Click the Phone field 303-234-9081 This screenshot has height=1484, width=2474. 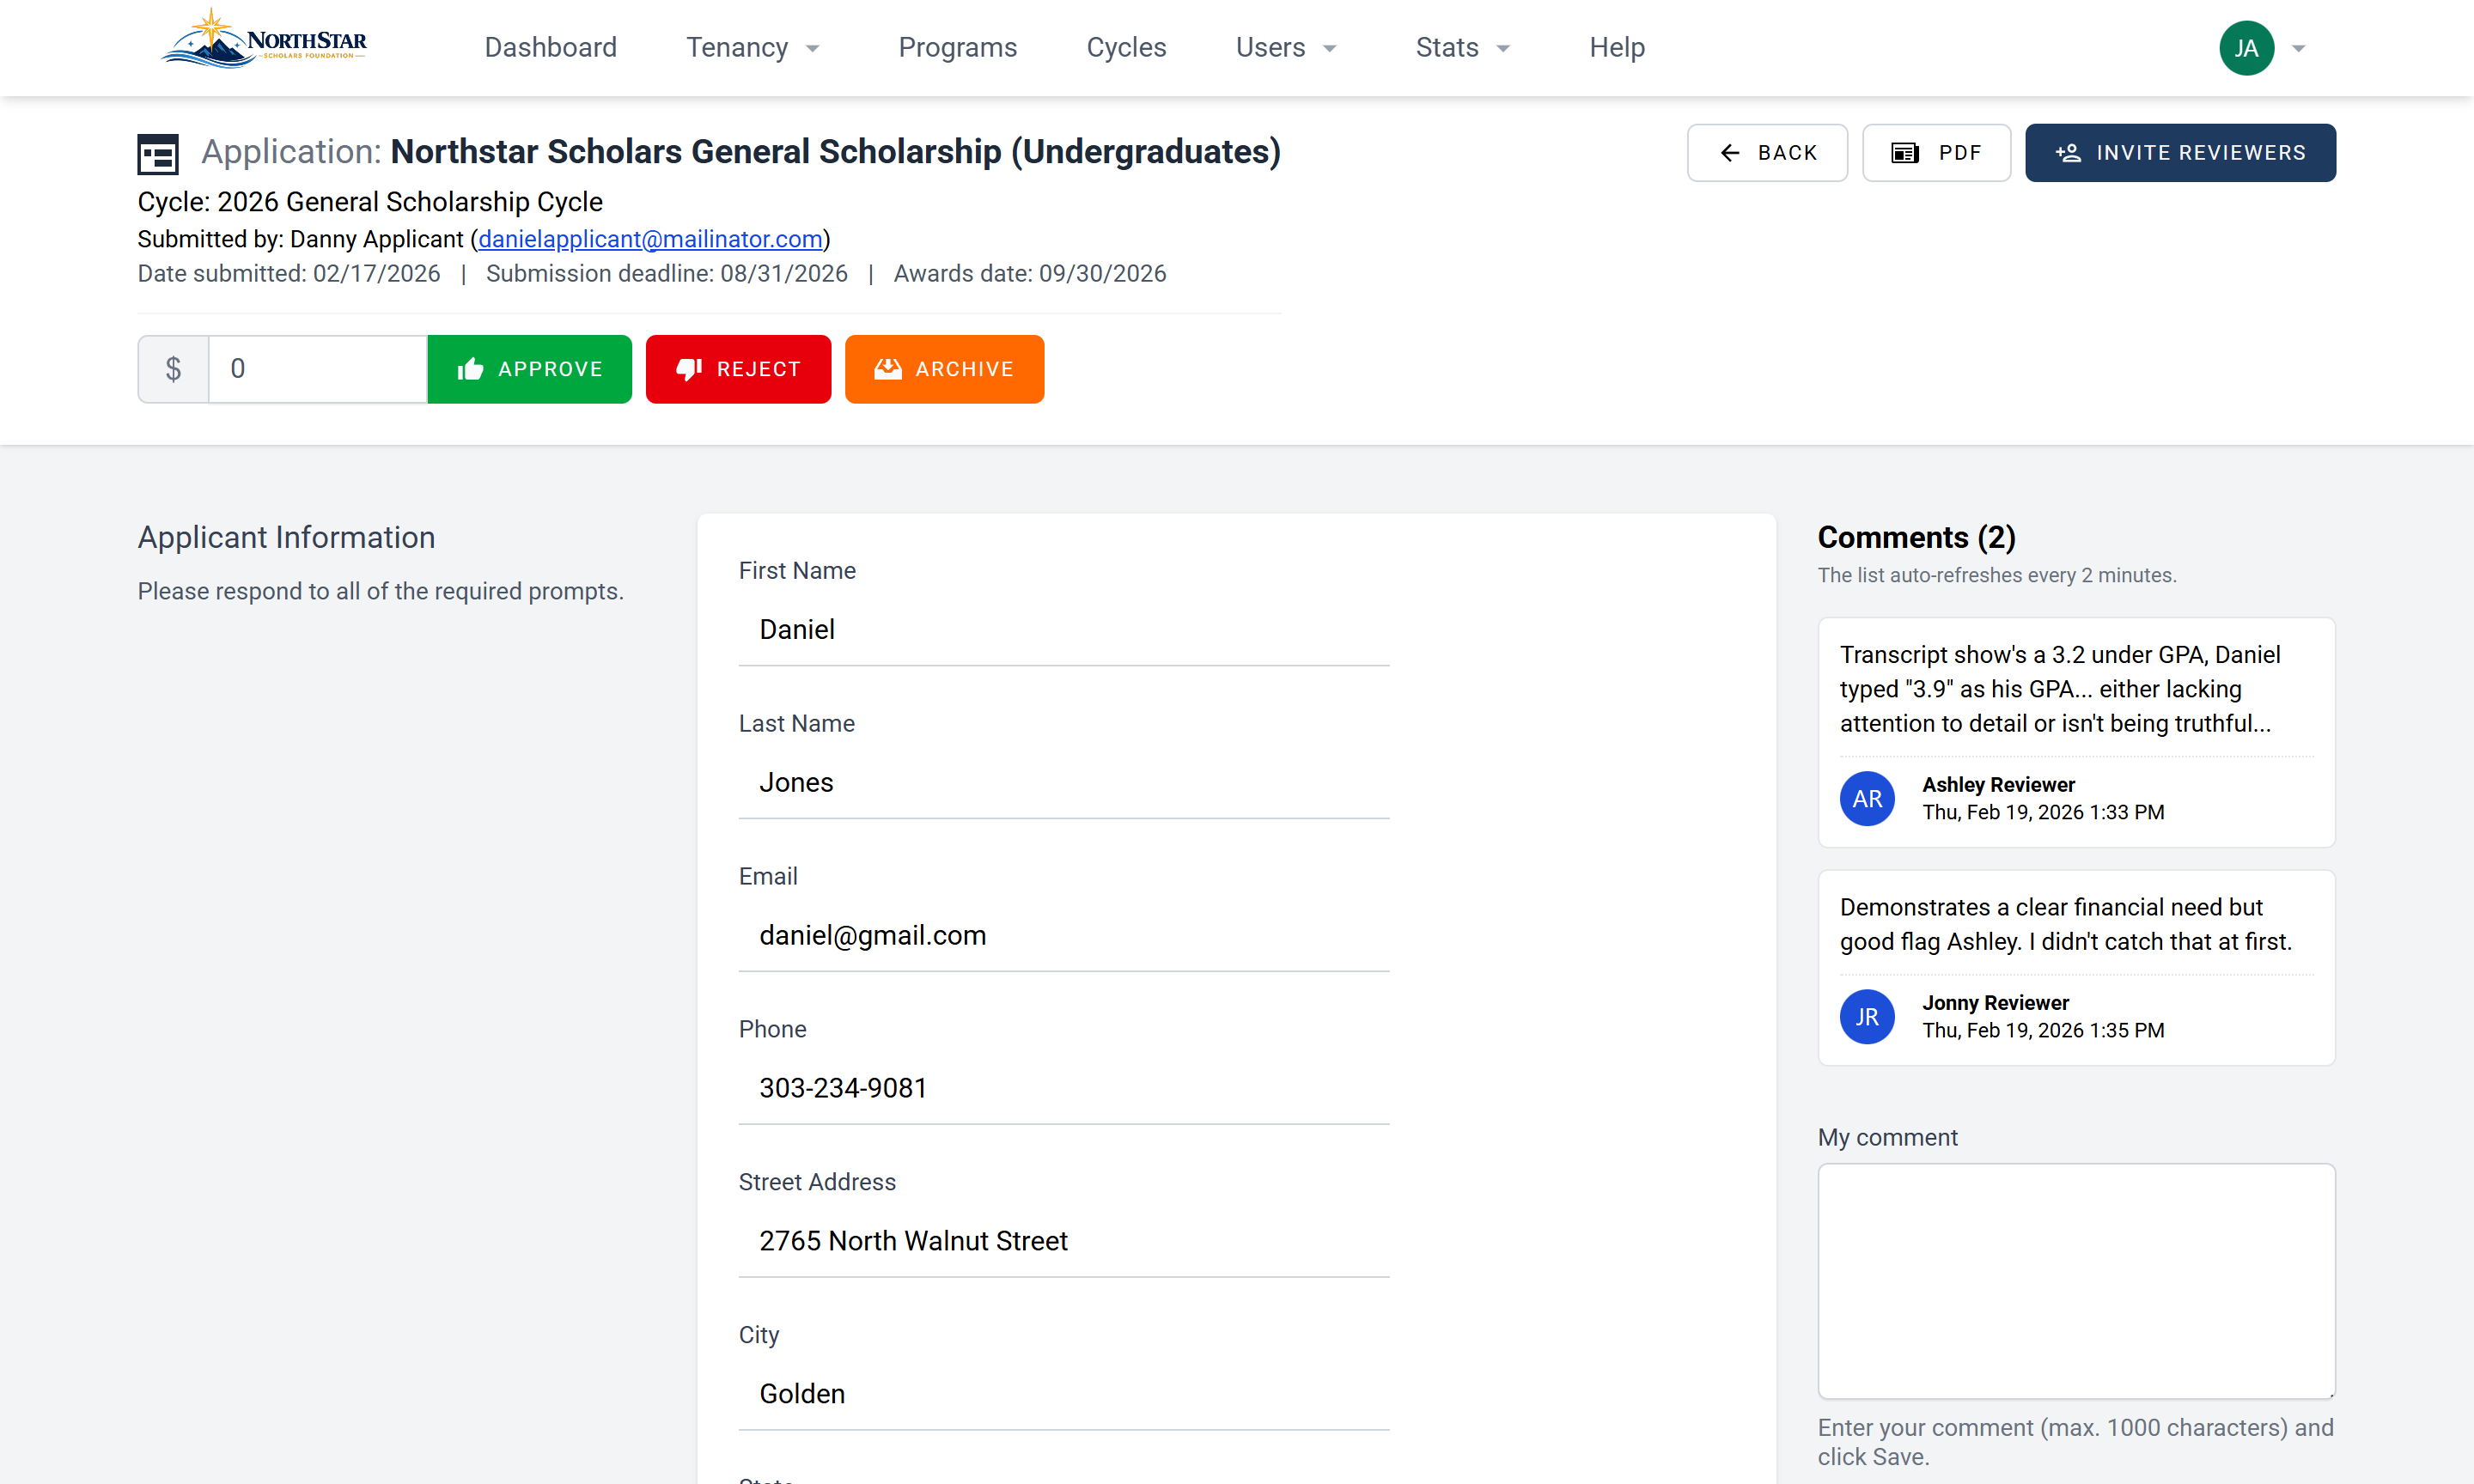point(1064,1089)
